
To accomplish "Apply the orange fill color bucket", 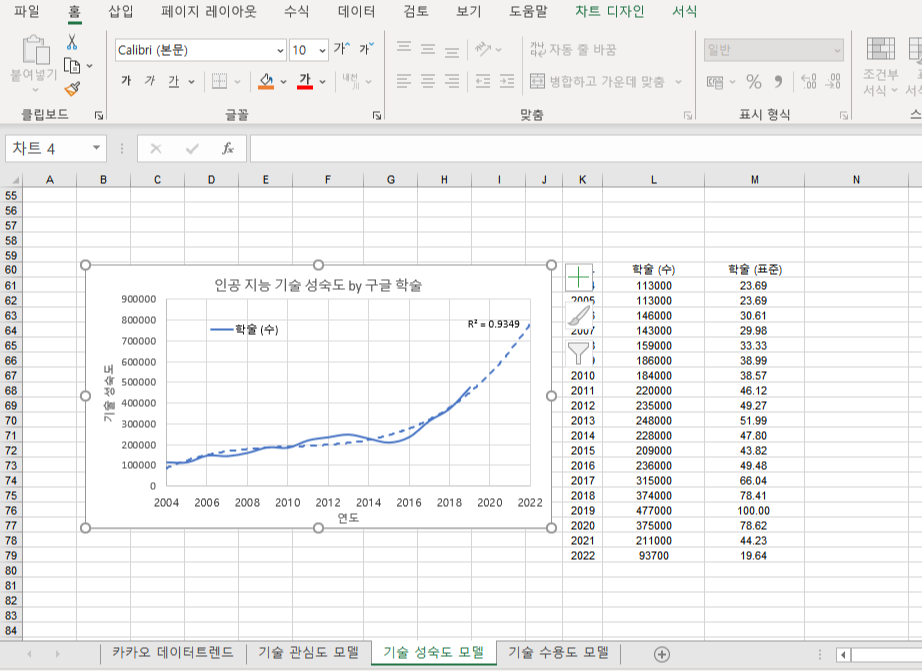I will pos(266,81).
